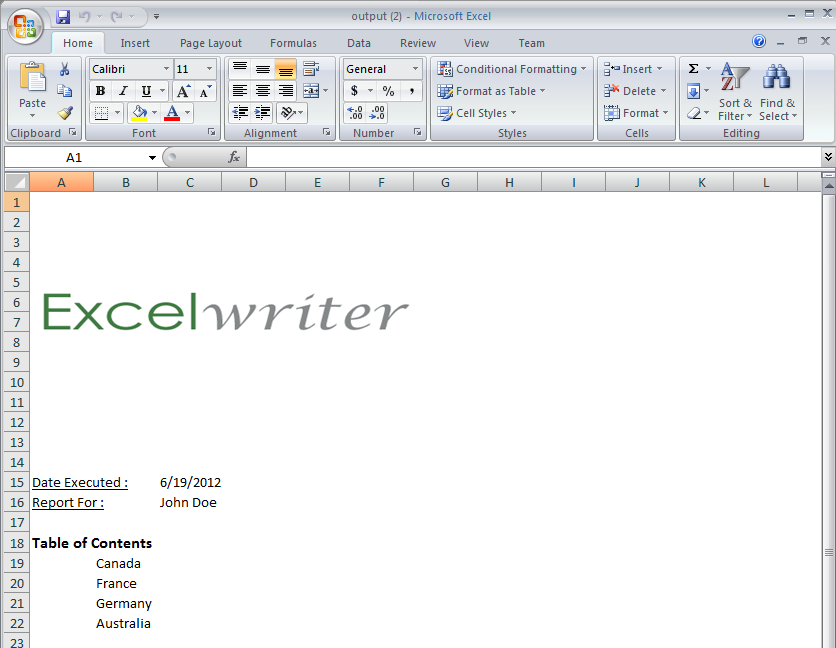
Task: Select center text alignment
Action: tap(262, 90)
